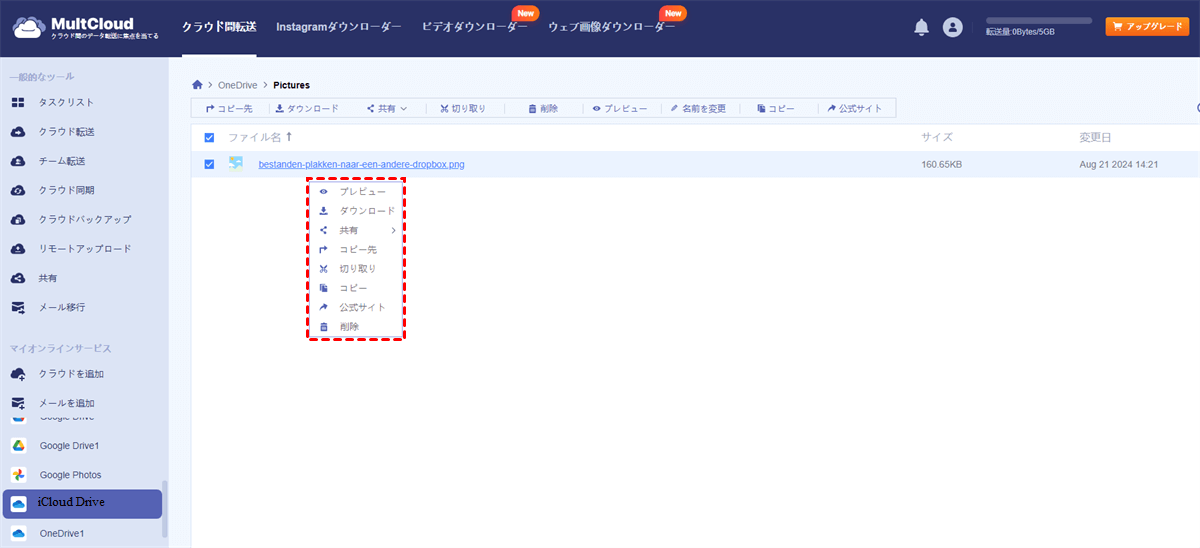
Task: Toggle the select-all checkbox in header
Action: (209, 138)
